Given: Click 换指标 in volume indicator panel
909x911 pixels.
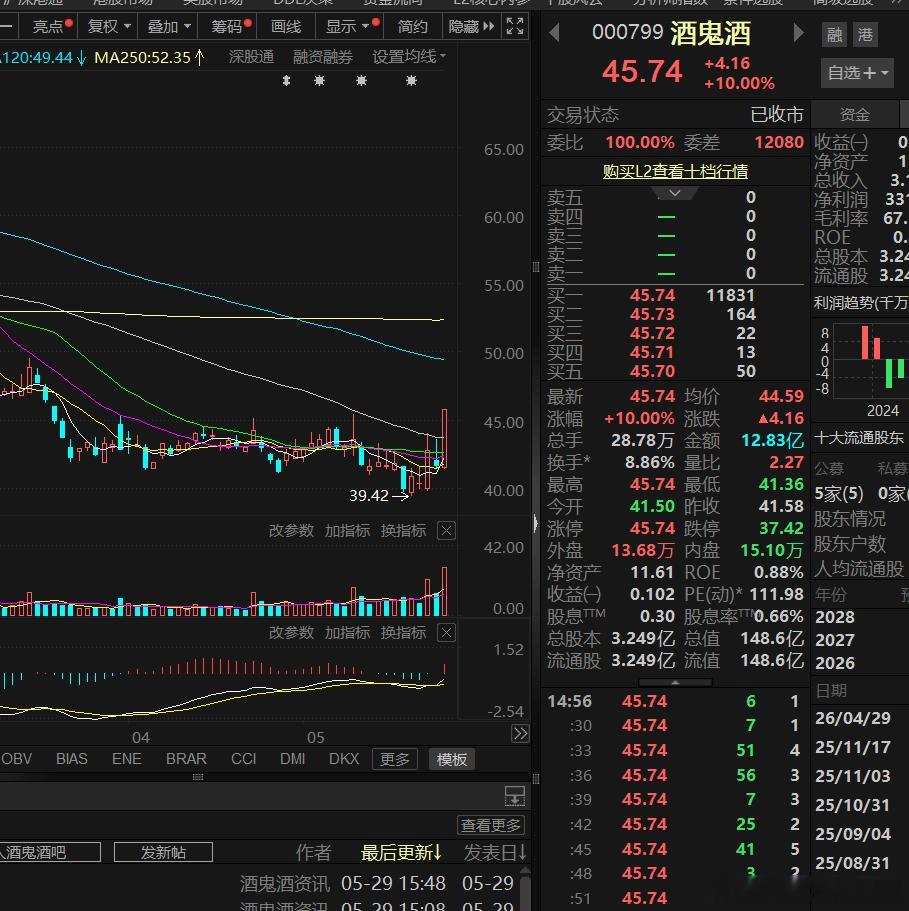Looking at the screenshot, I should (403, 530).
